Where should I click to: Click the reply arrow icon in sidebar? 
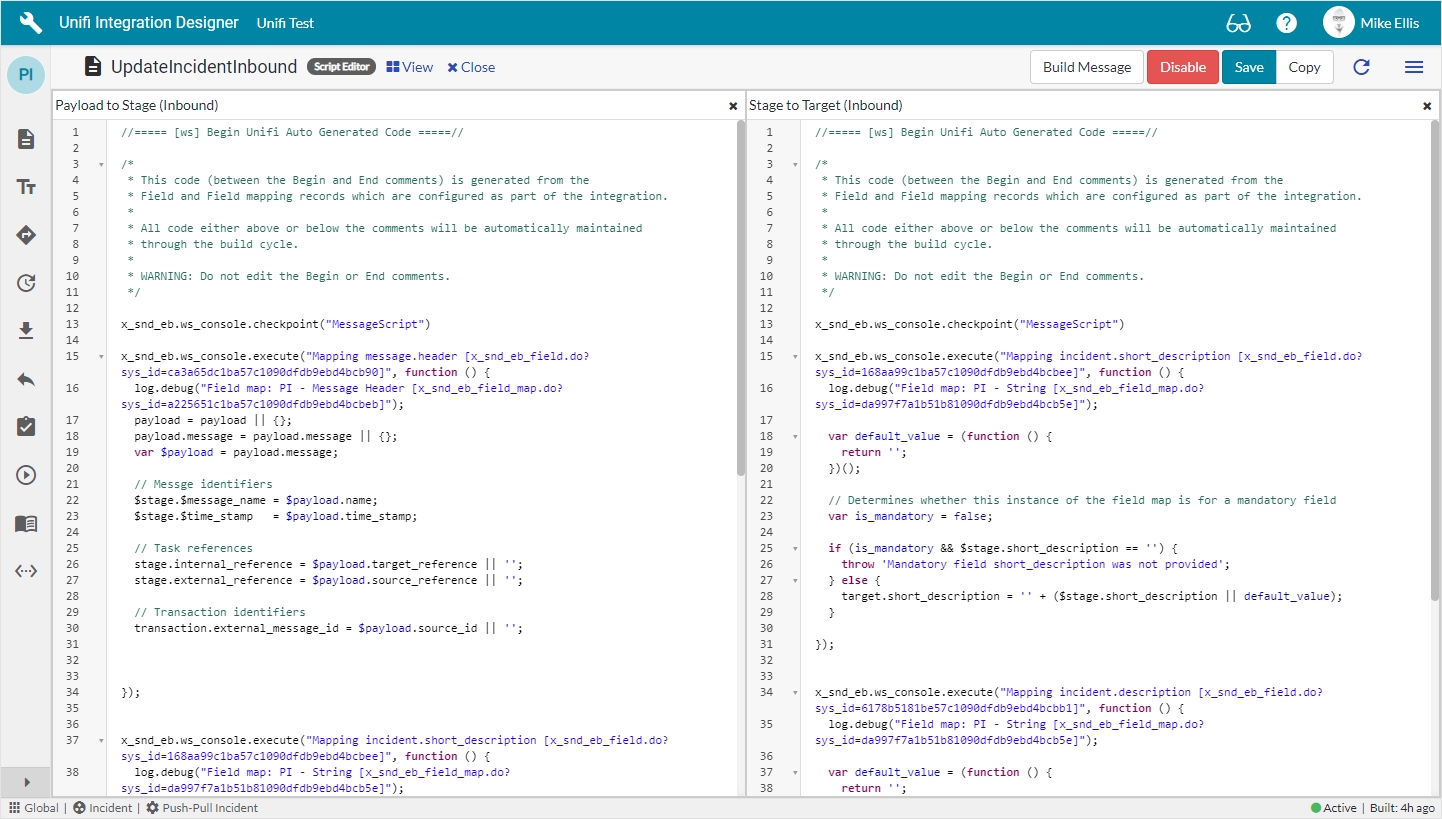pos(27,379)
